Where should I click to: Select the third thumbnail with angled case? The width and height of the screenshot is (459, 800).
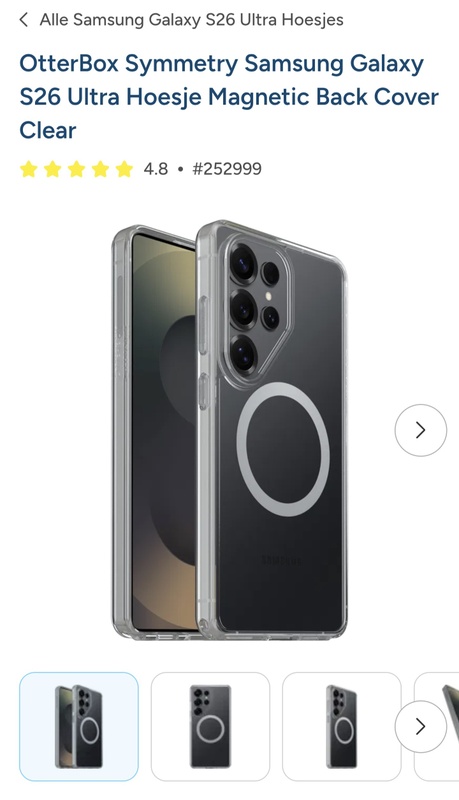click(x=341, y=727)
